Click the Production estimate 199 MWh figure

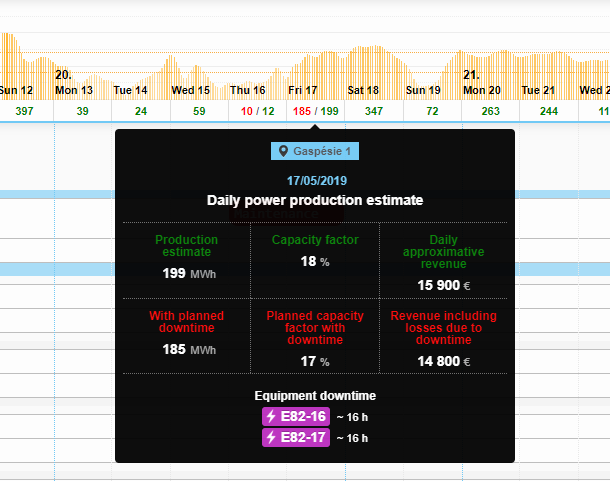[x=186, y=273]
